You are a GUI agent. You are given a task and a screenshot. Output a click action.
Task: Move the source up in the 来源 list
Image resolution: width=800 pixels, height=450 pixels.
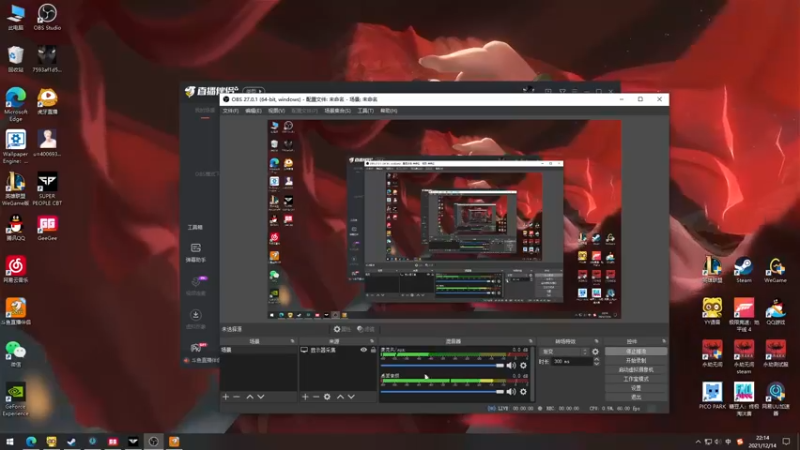click(340, 396)
